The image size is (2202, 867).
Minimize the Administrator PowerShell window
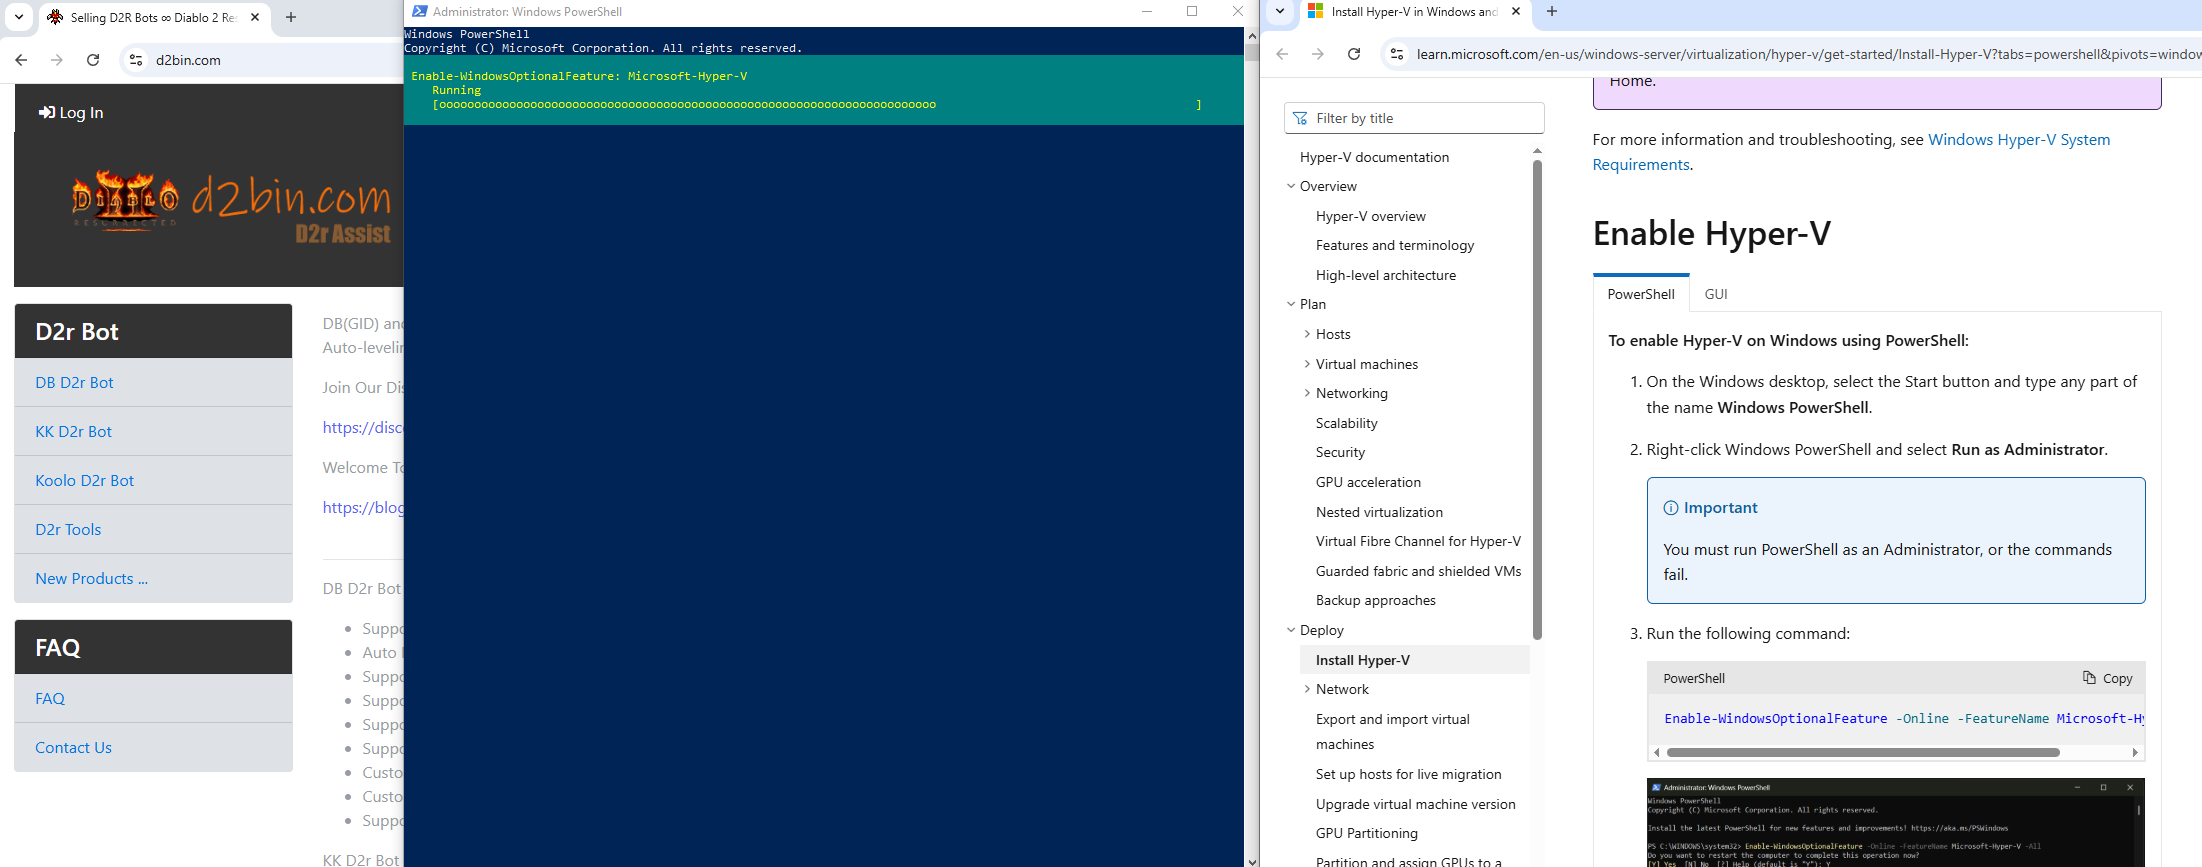[1147, 12]
